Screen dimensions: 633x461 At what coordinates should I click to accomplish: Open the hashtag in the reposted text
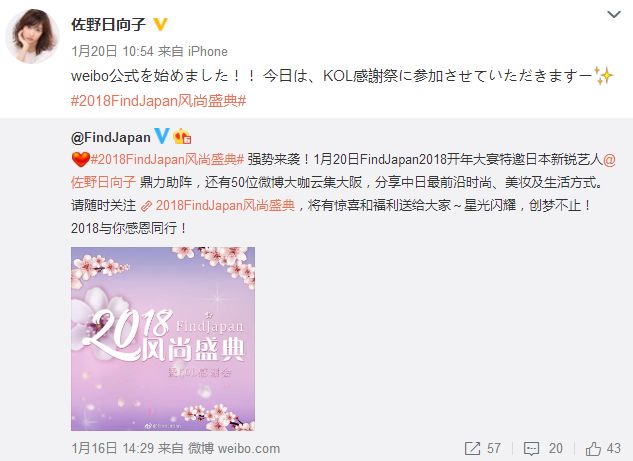(x=167, y=159)
